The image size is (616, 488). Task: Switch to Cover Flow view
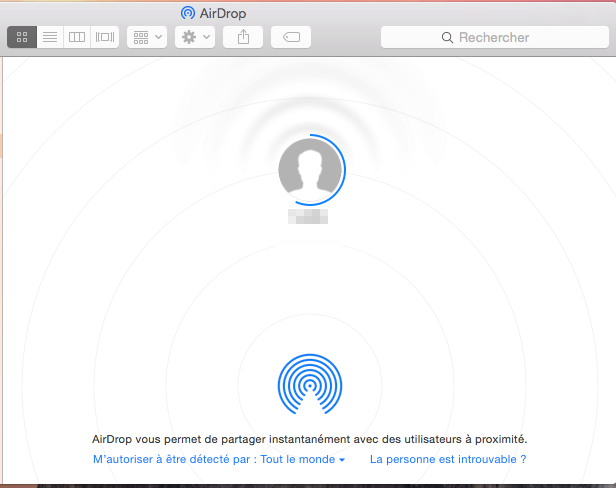tap(105, 37)
